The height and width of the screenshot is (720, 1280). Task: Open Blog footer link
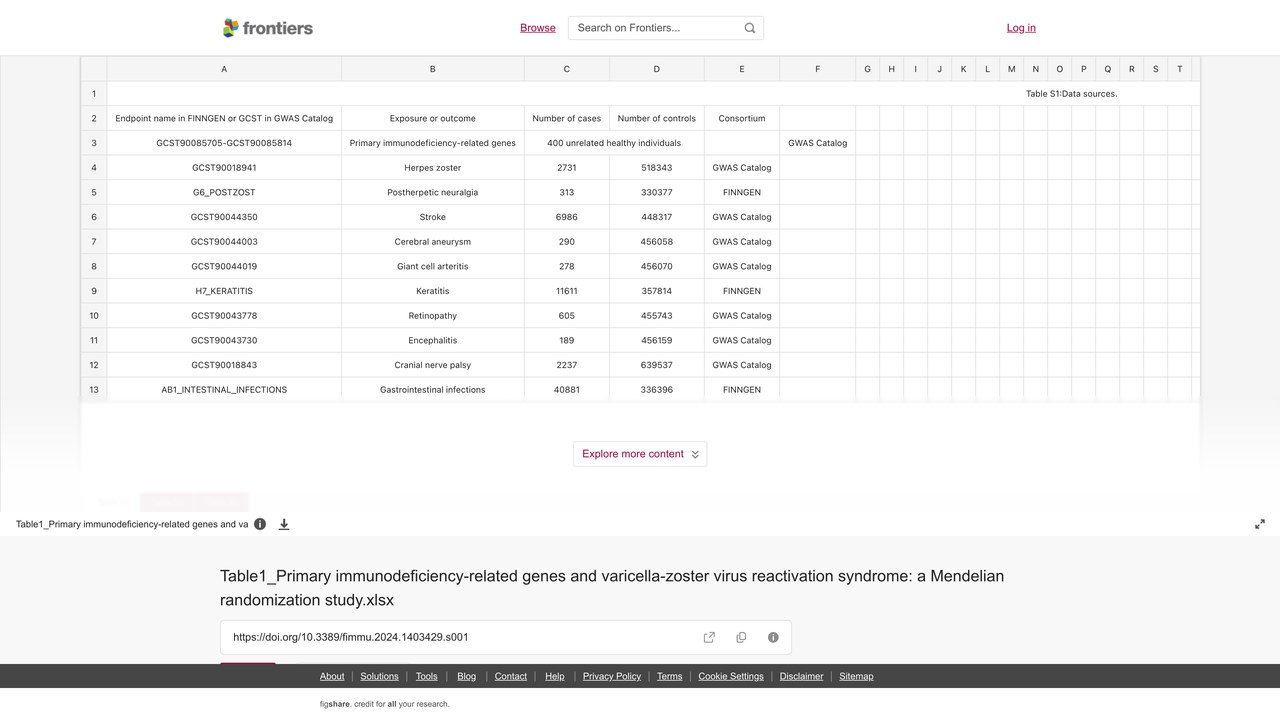point(467,676)
